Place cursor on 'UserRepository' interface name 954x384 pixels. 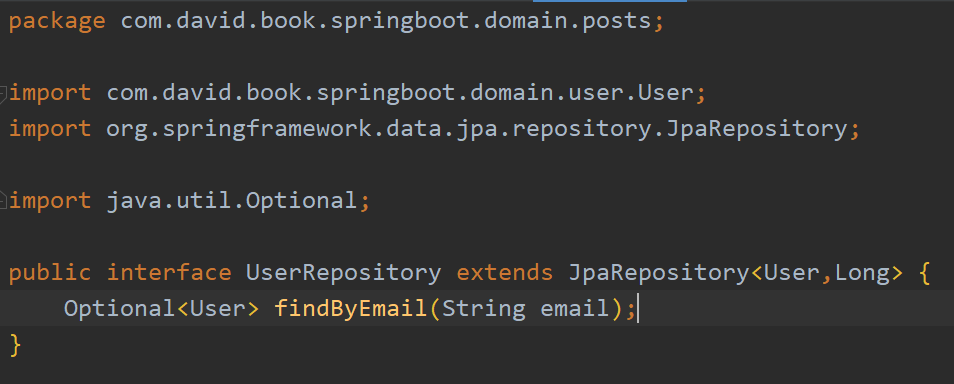pyautogui.click(x=344, y=273)
